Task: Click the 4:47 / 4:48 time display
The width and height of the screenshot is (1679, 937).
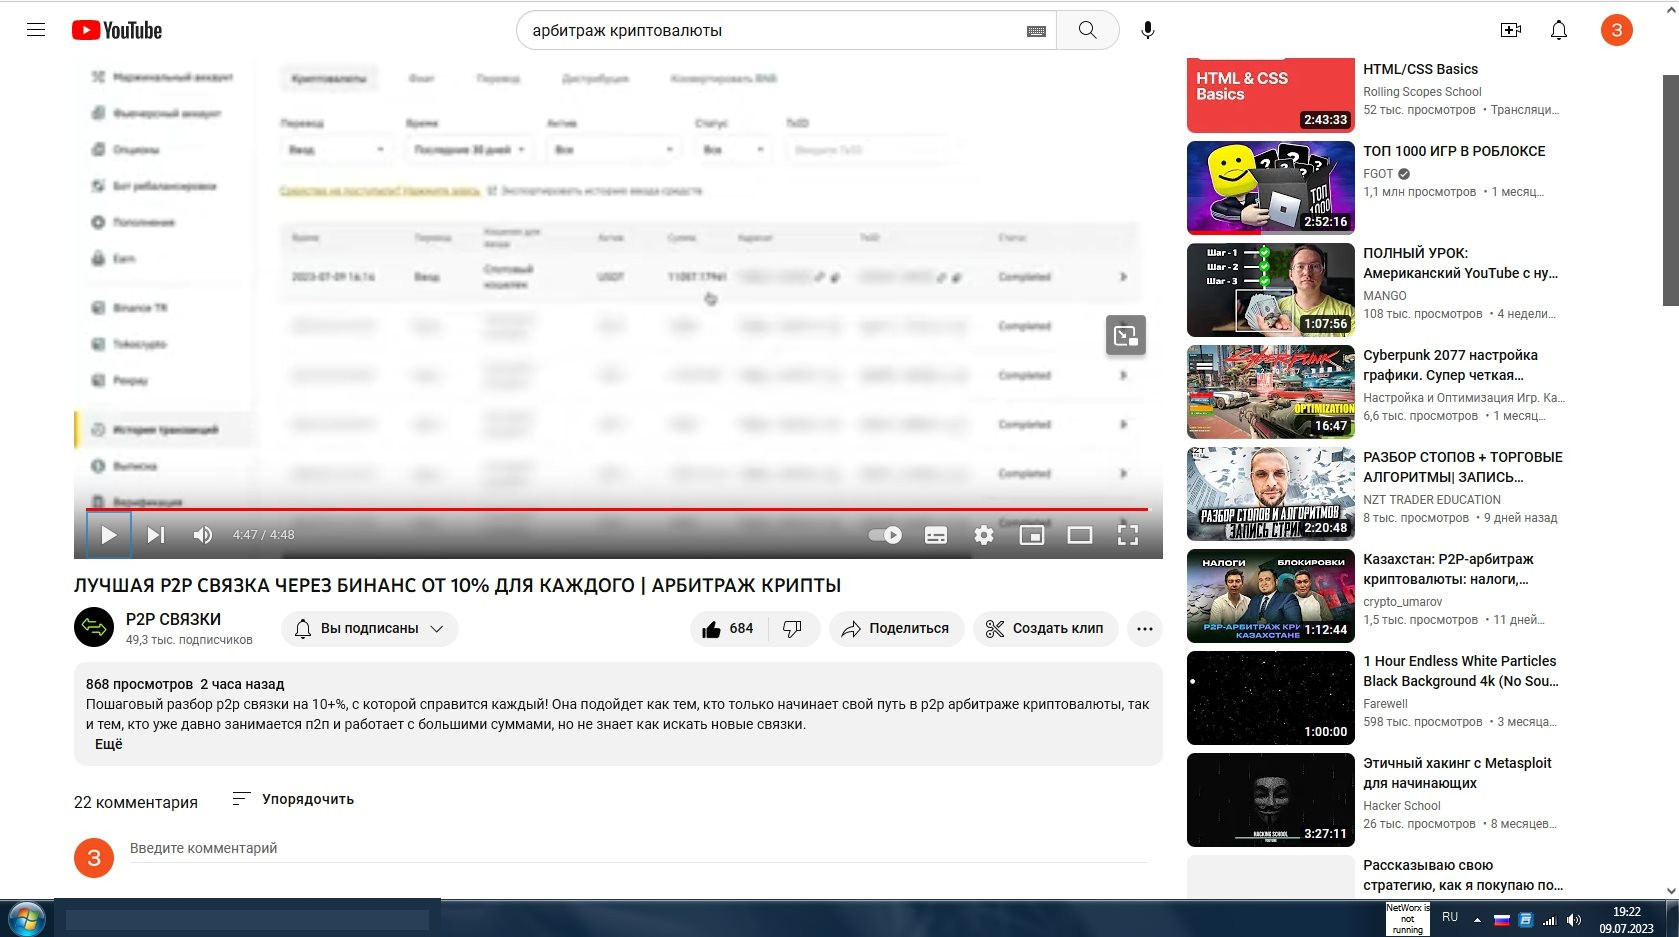Action: coord(264,535)
